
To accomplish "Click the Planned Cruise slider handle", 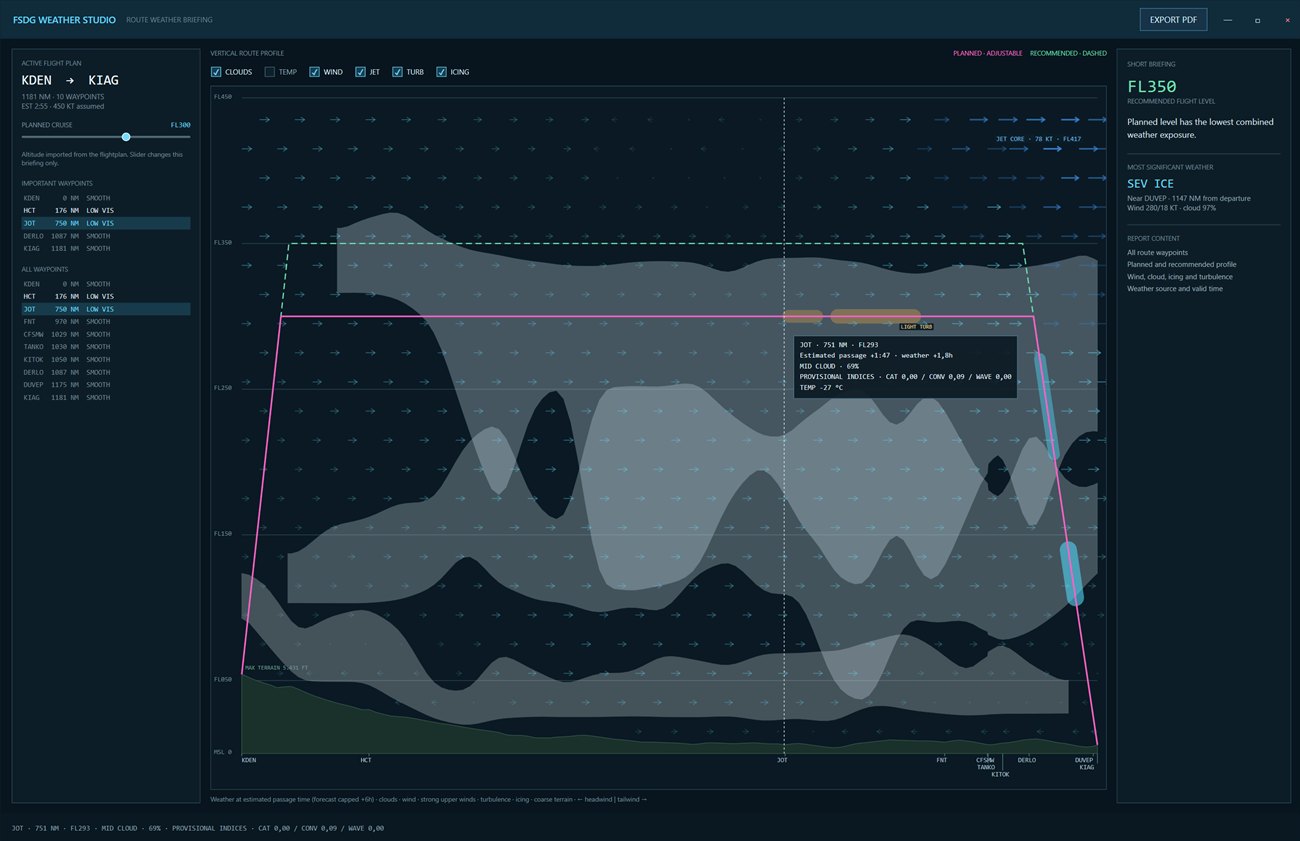I will pyautogui.click(x=126, y=136).
